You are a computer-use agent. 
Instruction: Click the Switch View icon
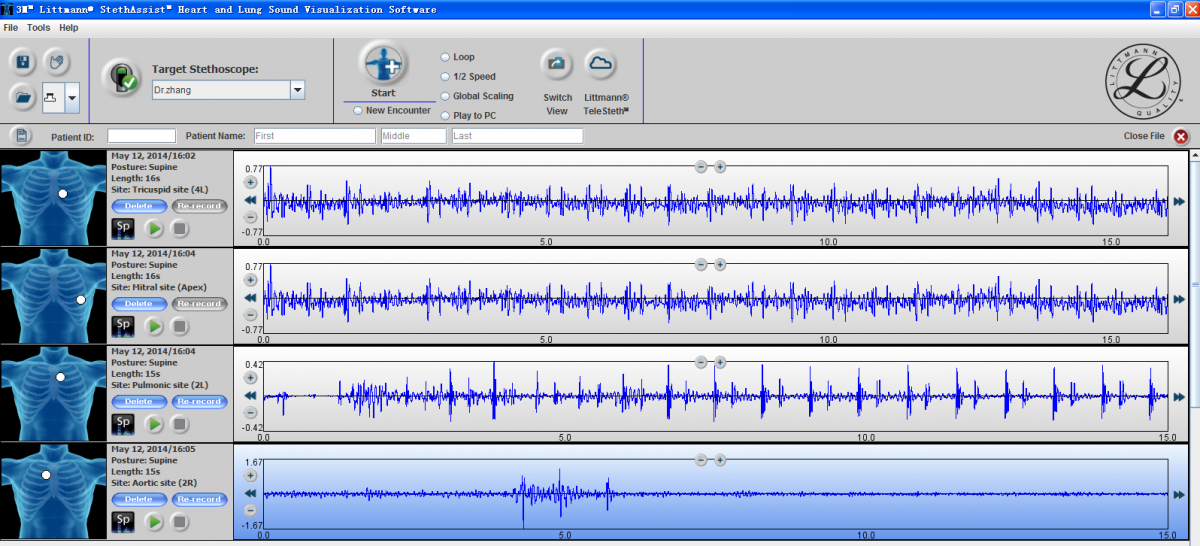(557, 64)
